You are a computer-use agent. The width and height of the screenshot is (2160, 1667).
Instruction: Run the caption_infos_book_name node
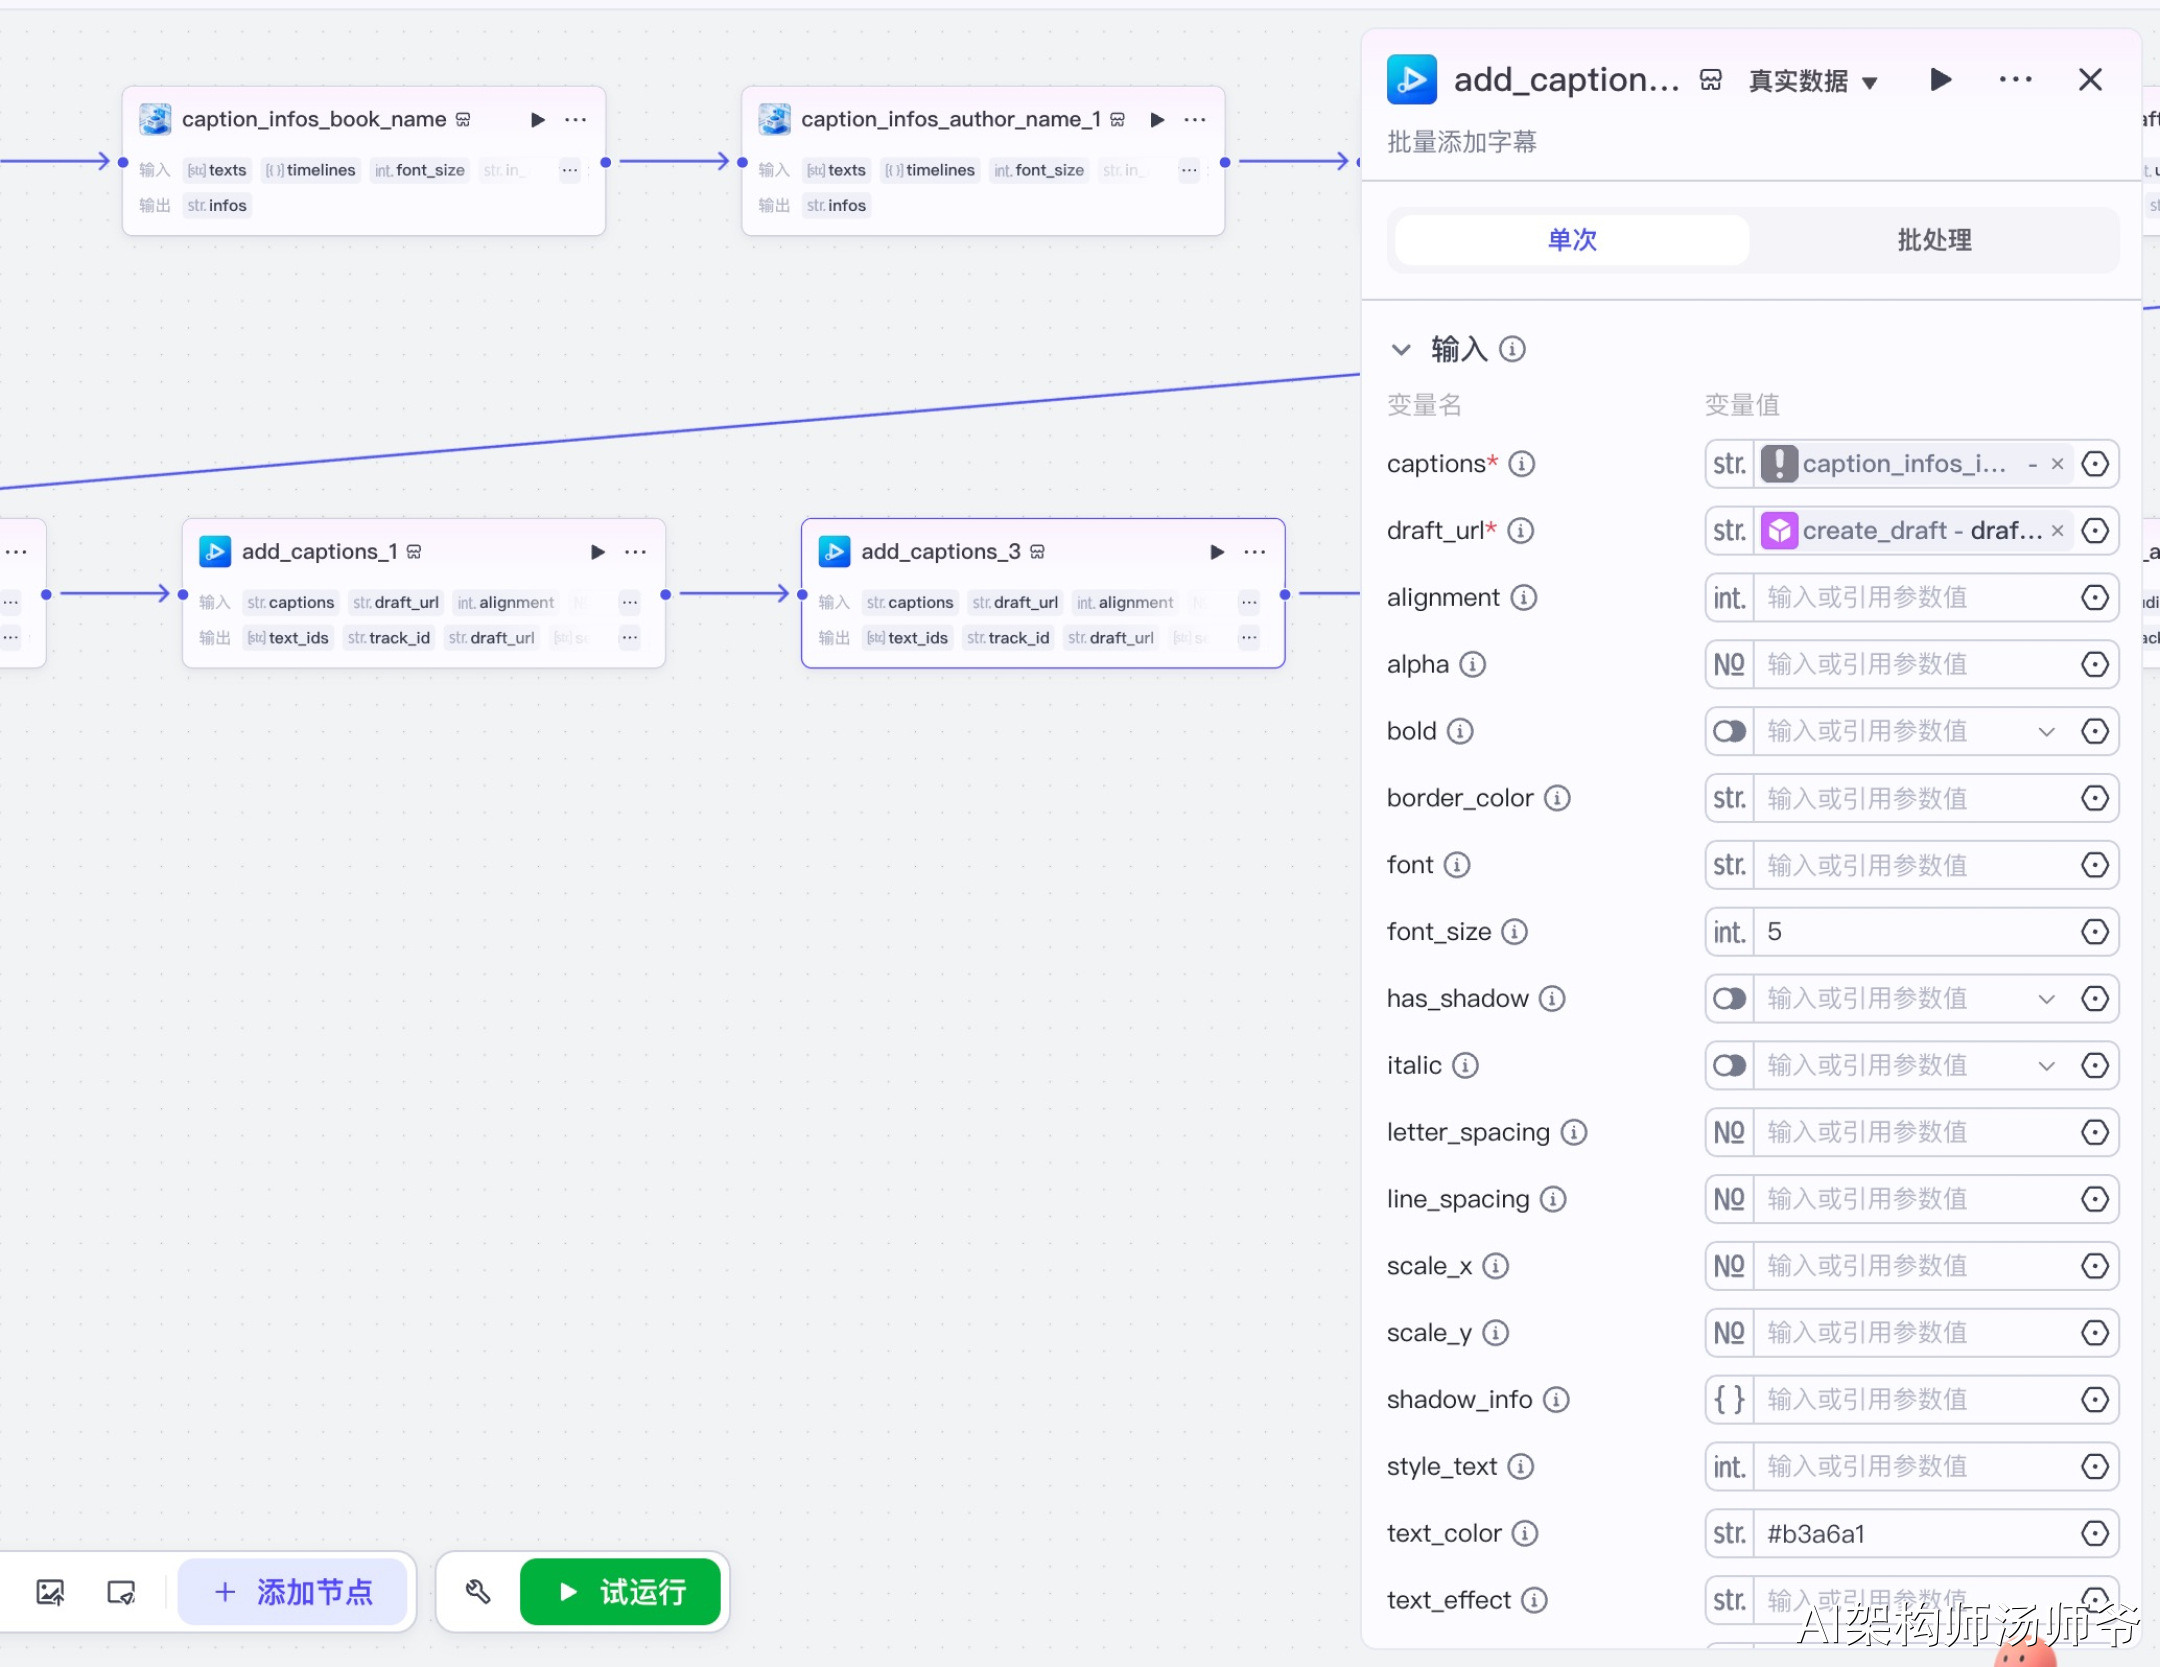(x=538, y=120)
